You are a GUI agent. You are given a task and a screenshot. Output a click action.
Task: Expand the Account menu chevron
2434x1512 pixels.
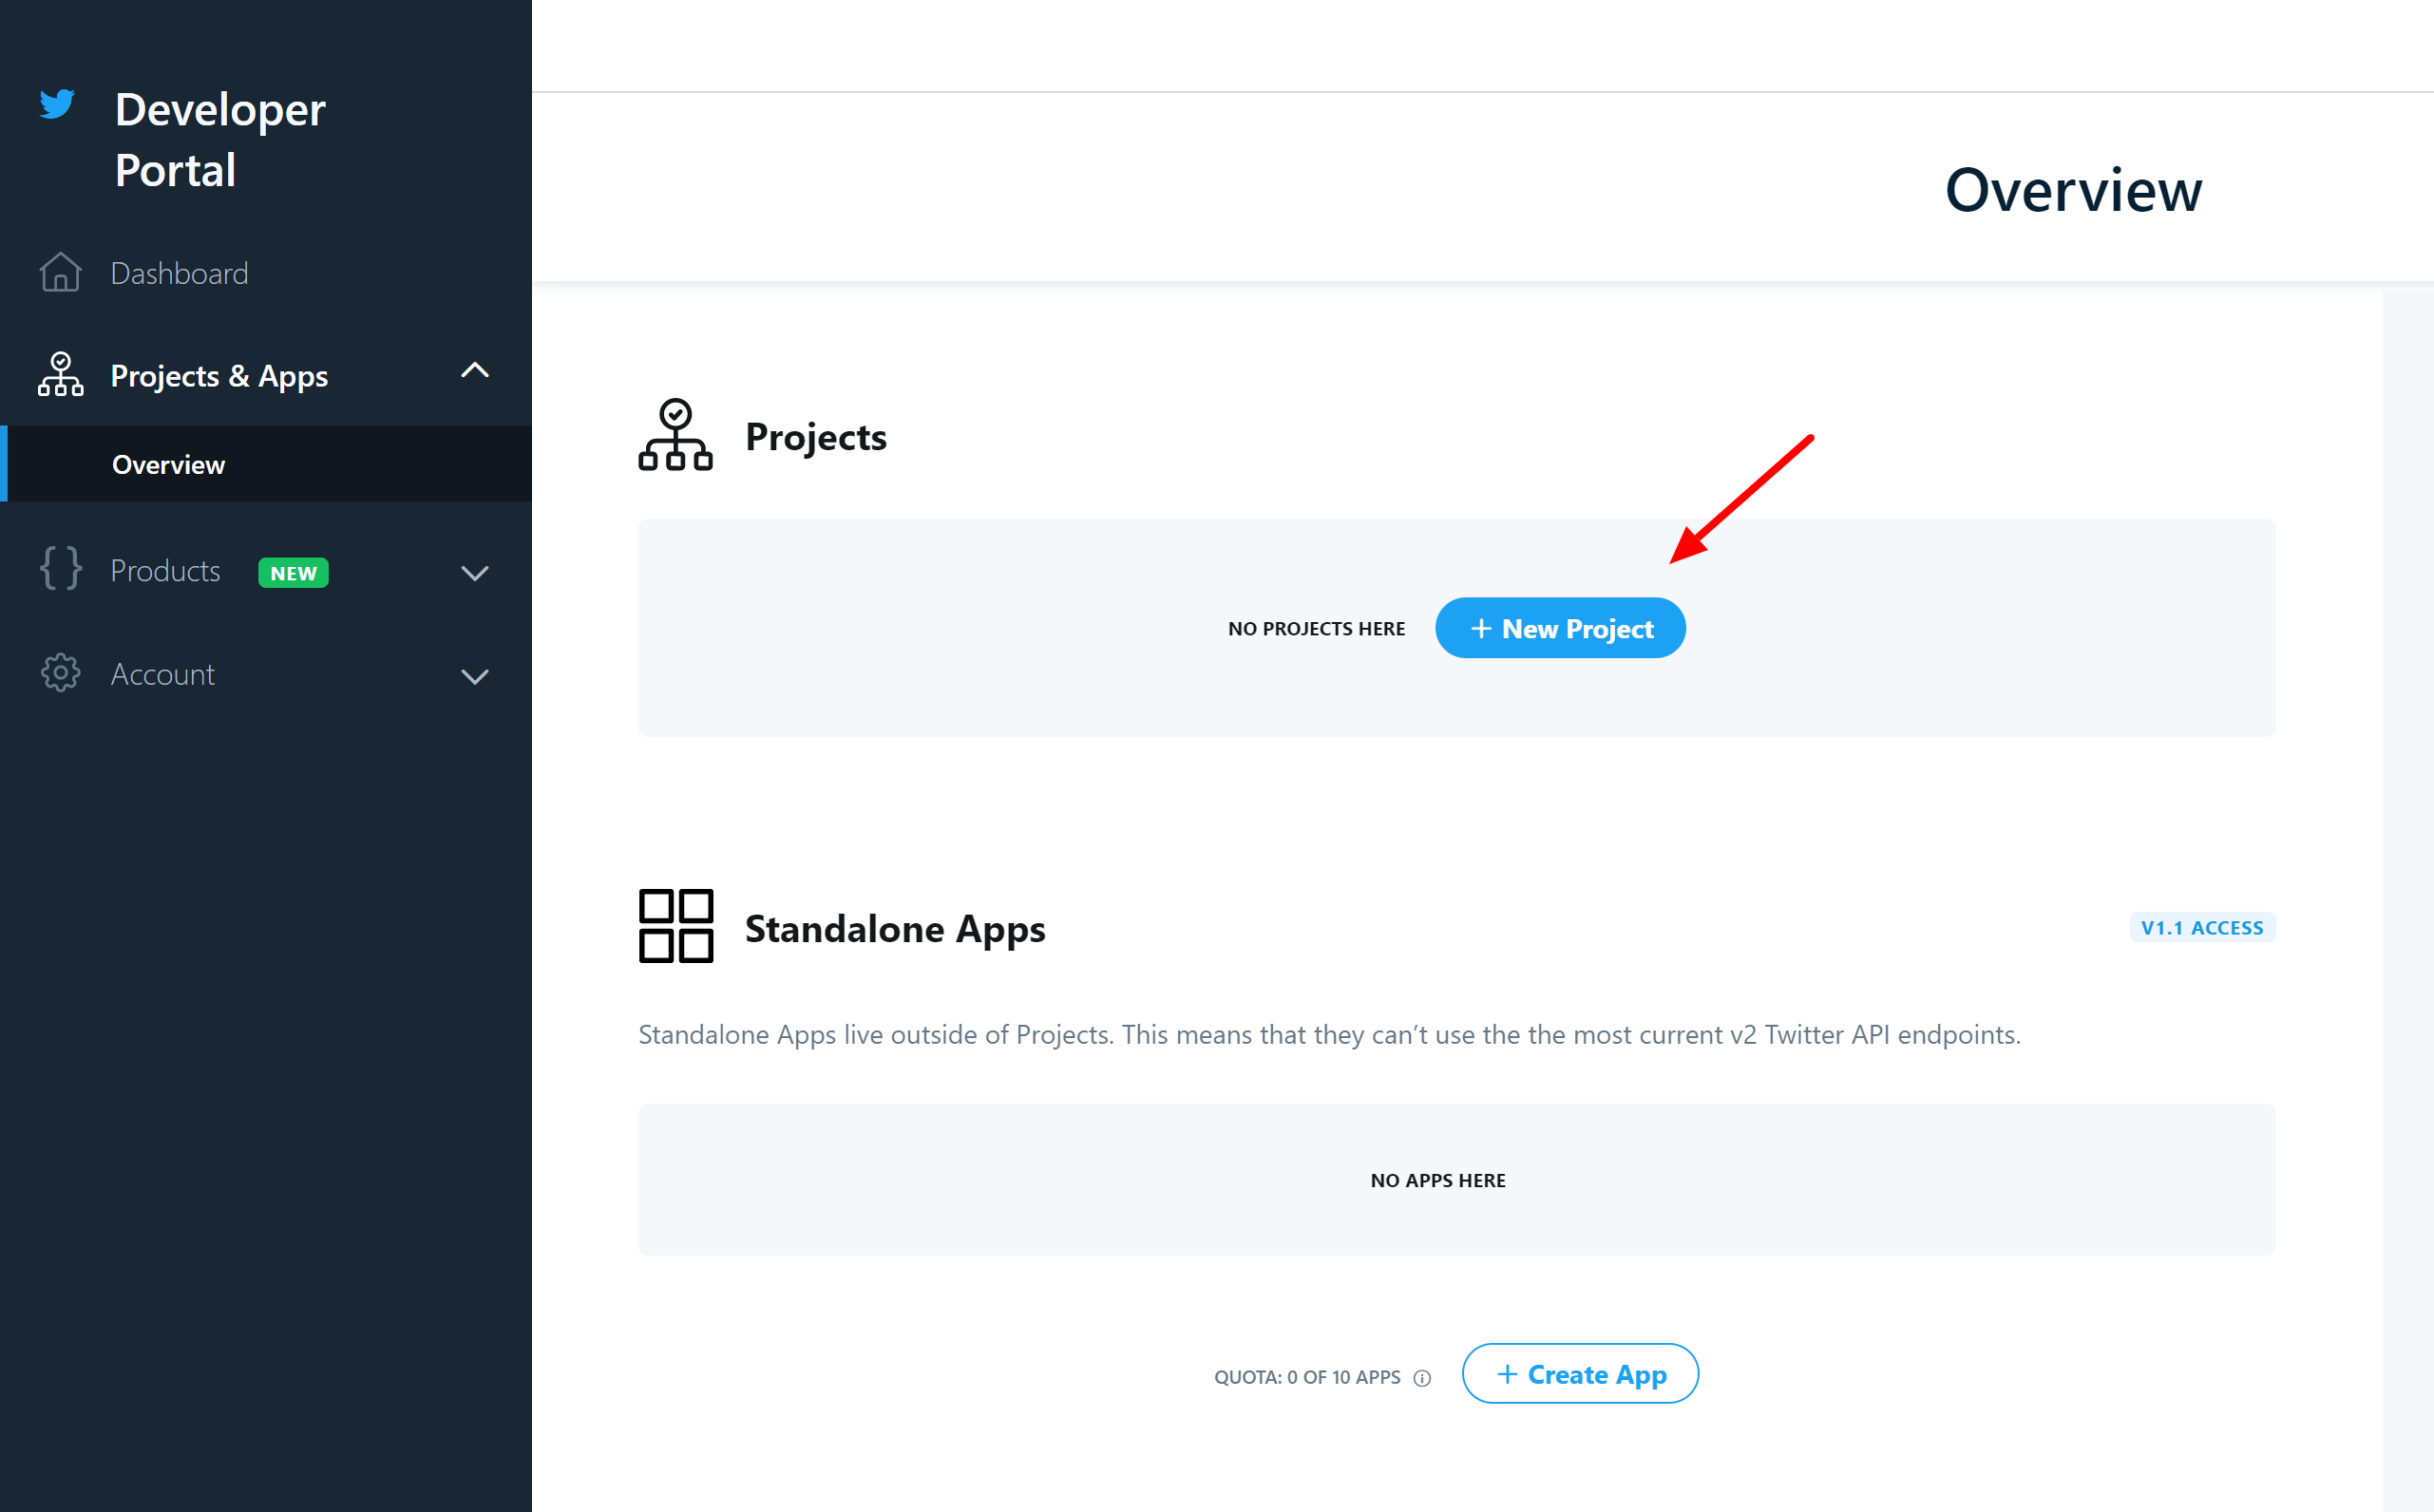475,677
